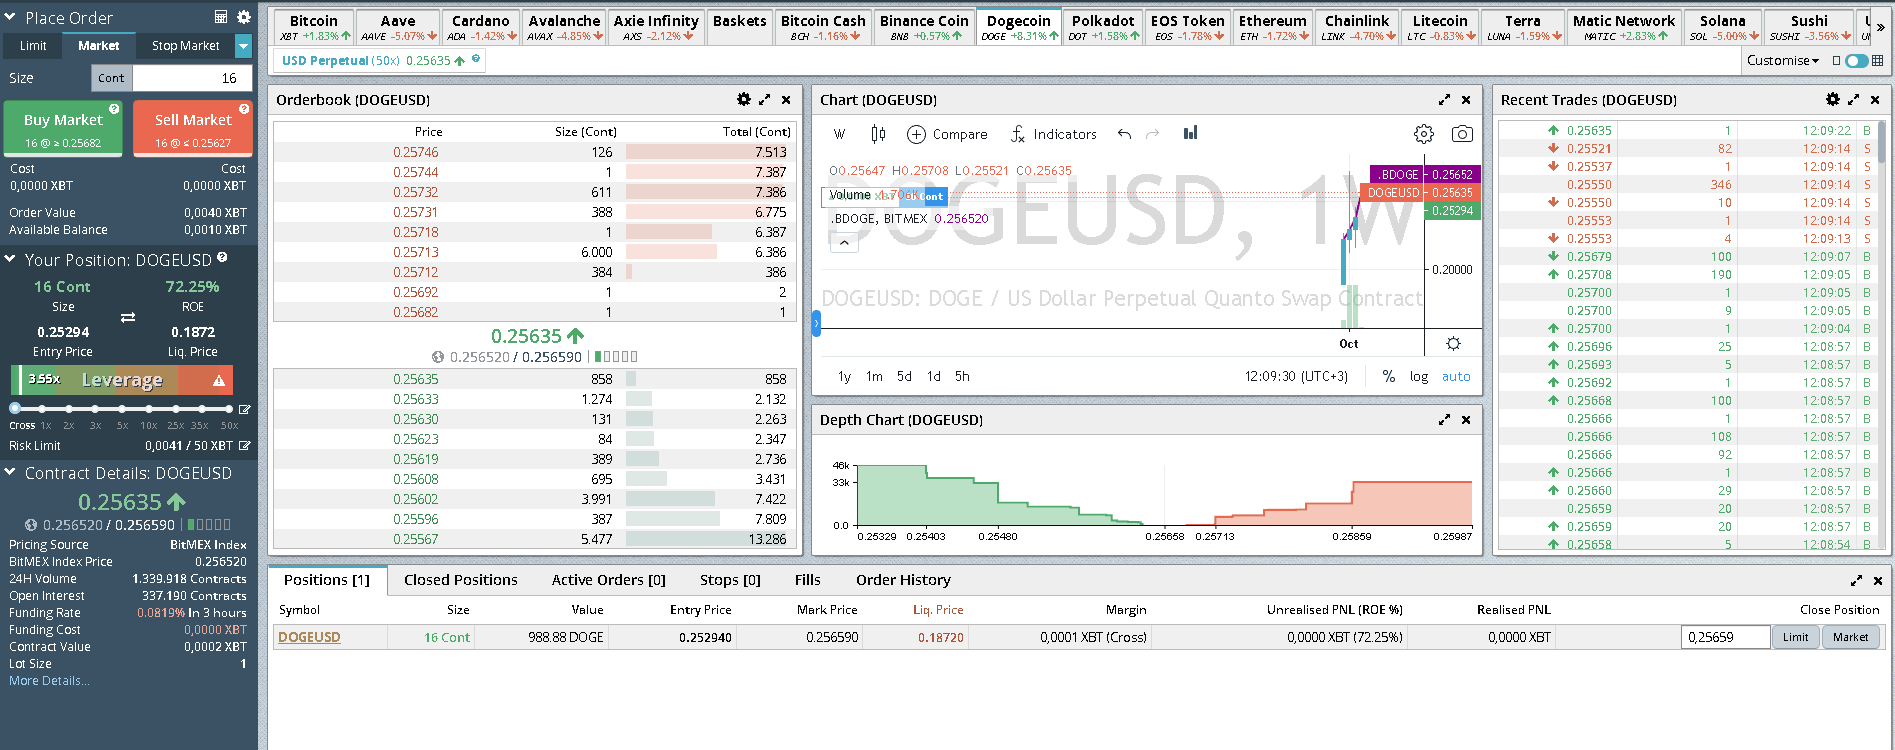
Task: Switch to Active Orders tab
Action: [609, 580]
